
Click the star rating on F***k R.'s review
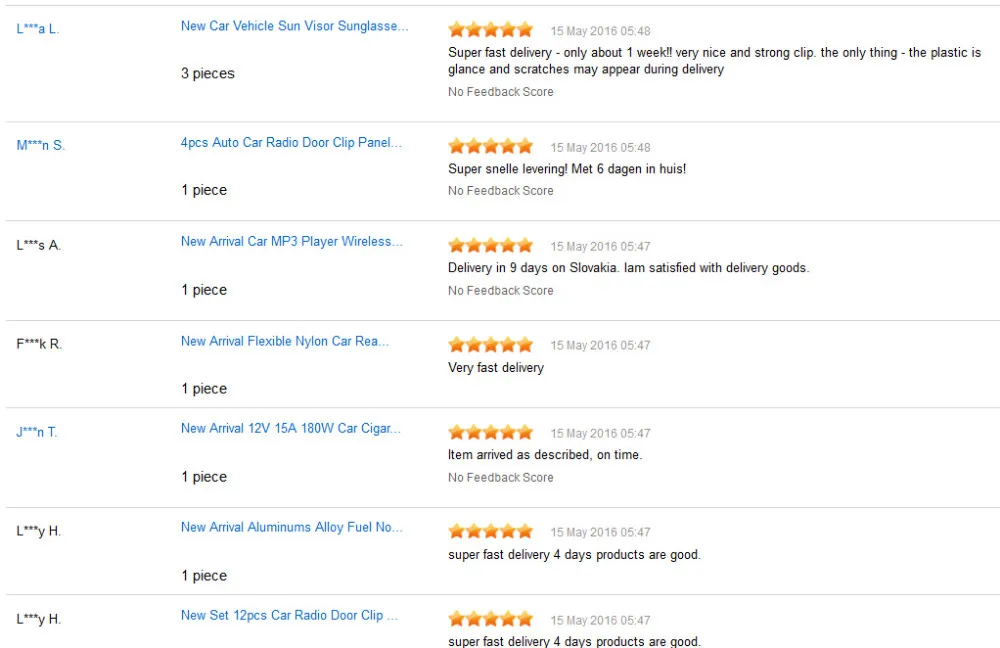(x=490, y=344)
